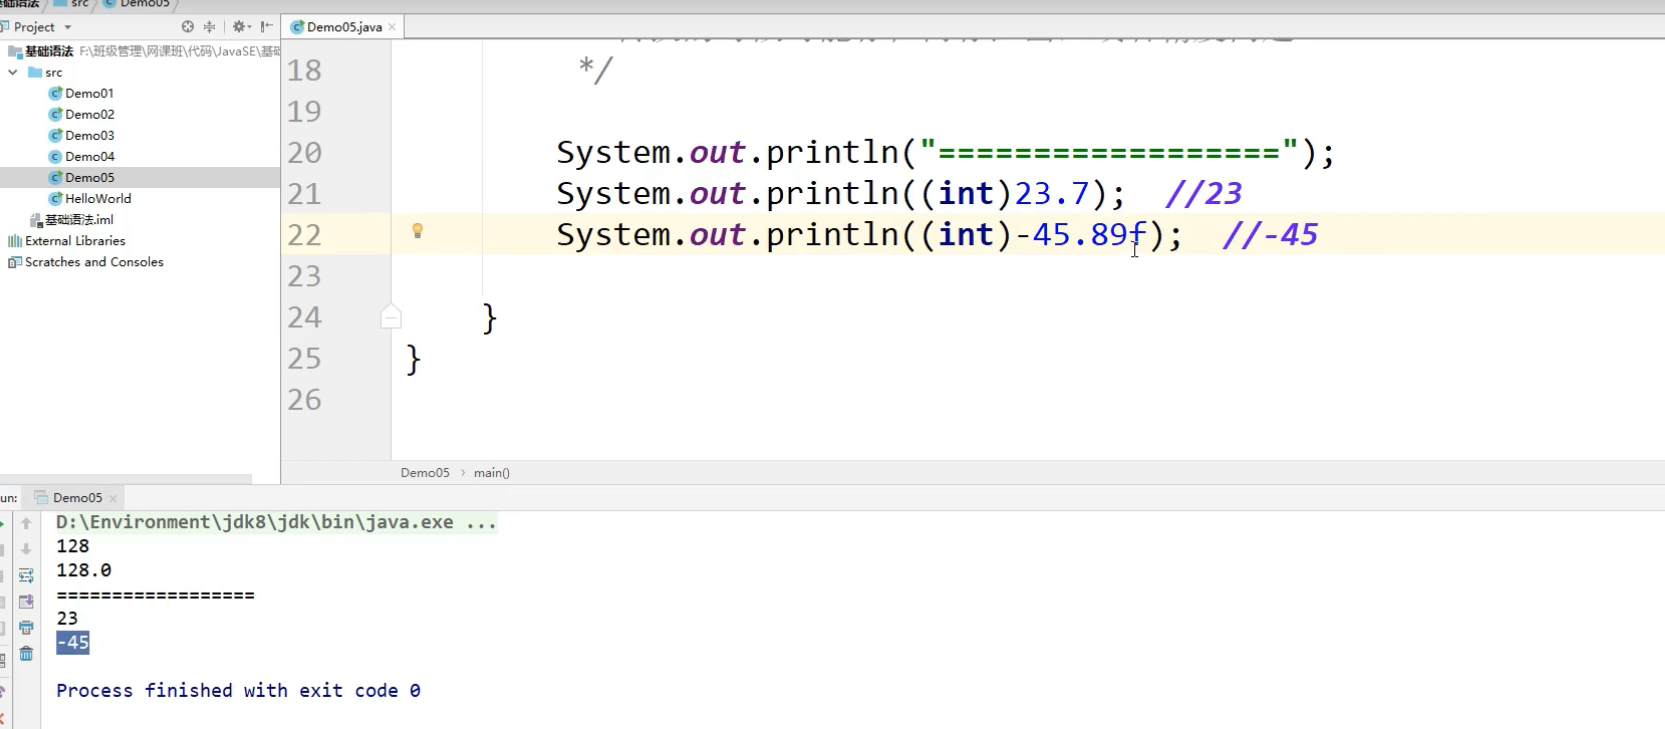Click console output line "128.0"
1665x729 pixels.
[x=84, y=570]
